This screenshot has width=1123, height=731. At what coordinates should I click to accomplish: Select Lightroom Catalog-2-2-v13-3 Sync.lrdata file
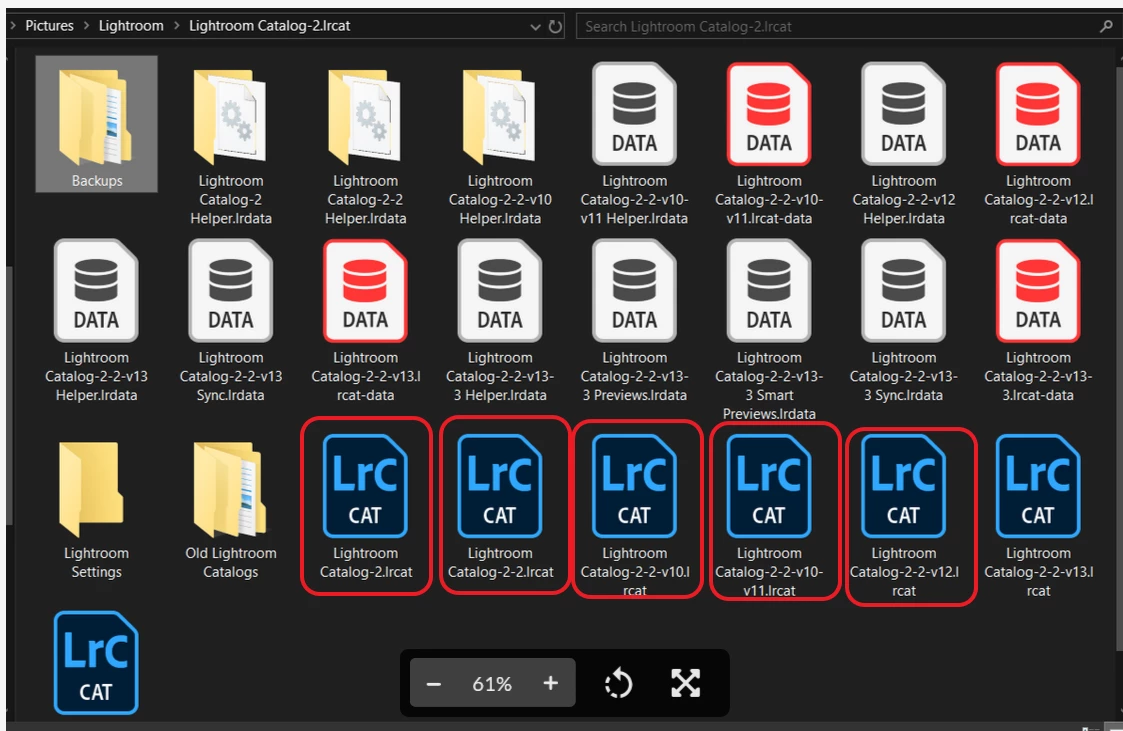(904, 322)
